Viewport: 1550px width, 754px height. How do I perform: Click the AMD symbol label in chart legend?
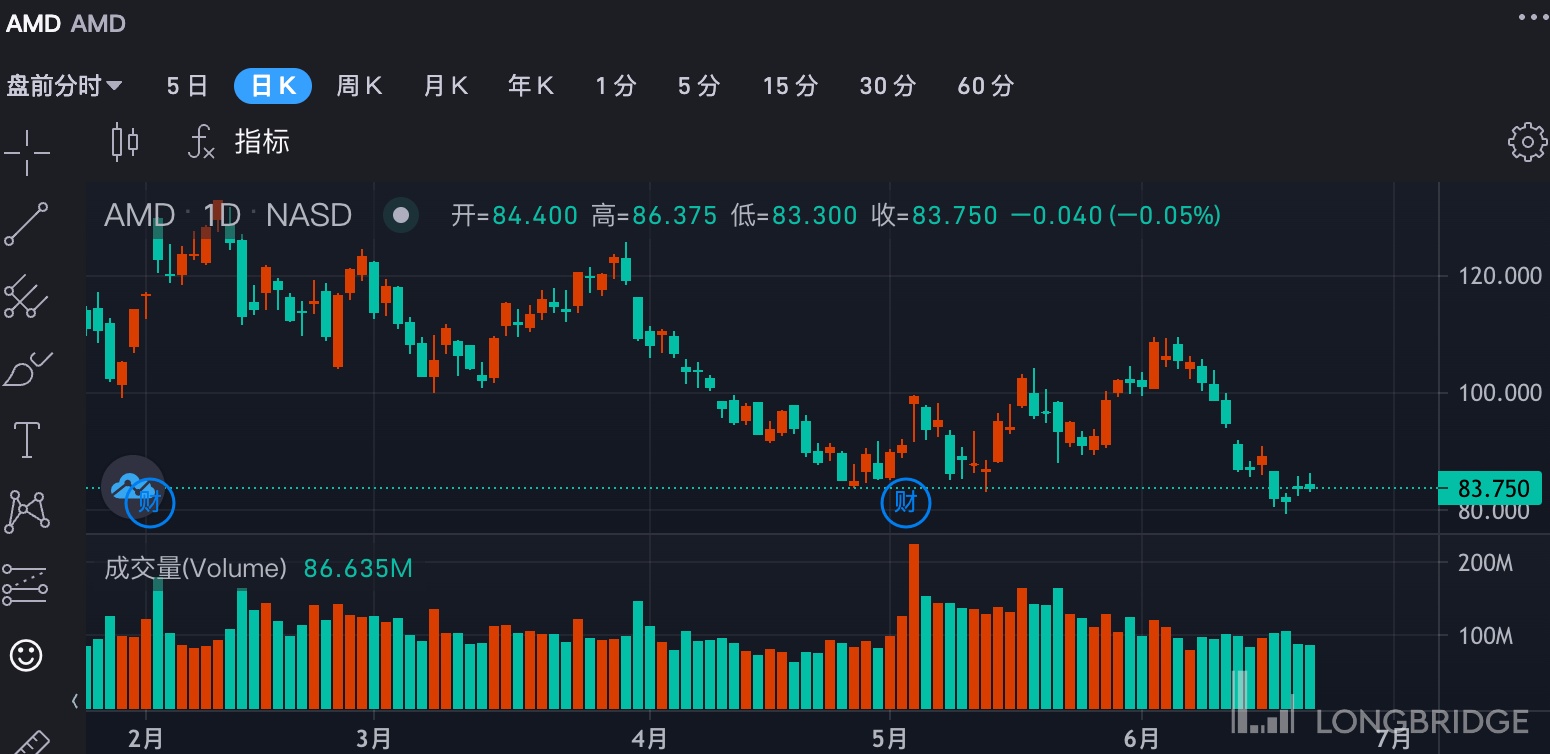(x=139, y=215)
